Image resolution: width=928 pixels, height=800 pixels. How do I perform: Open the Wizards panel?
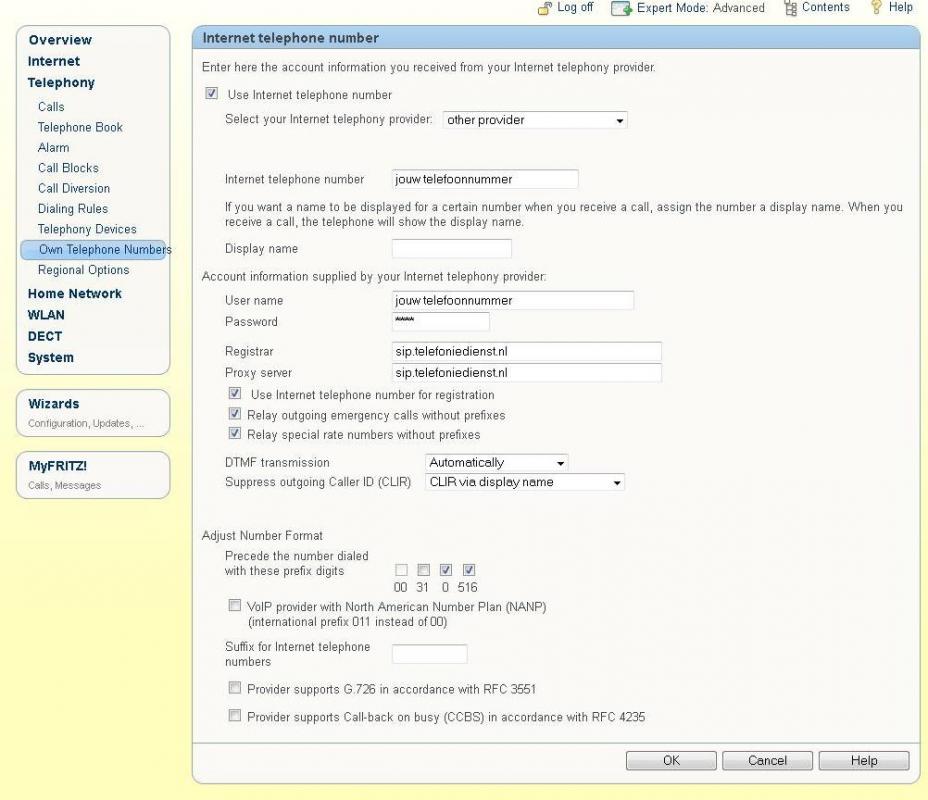[93, 412]
